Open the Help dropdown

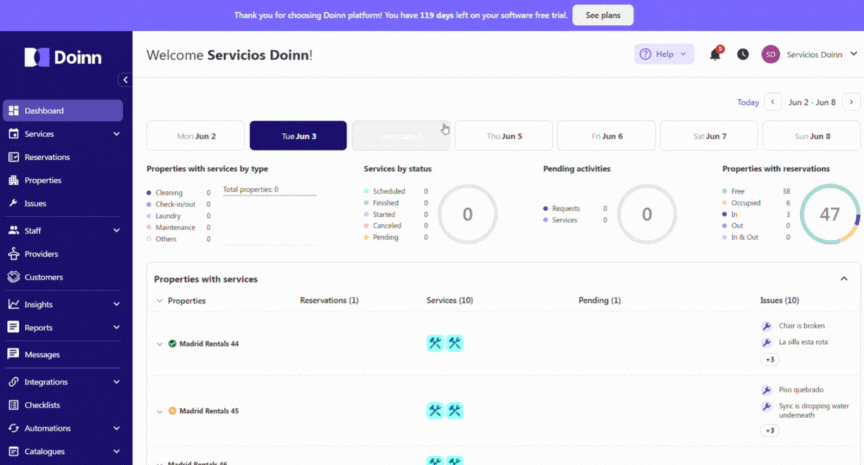[x=664, y=54]
